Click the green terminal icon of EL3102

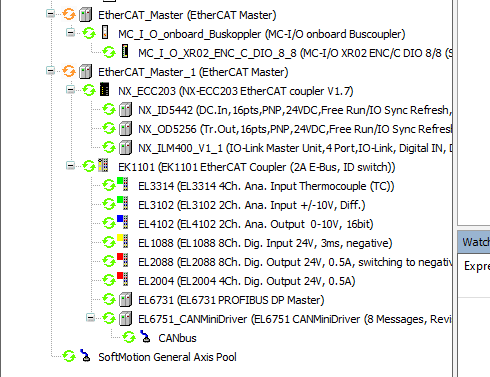(123, 203)
